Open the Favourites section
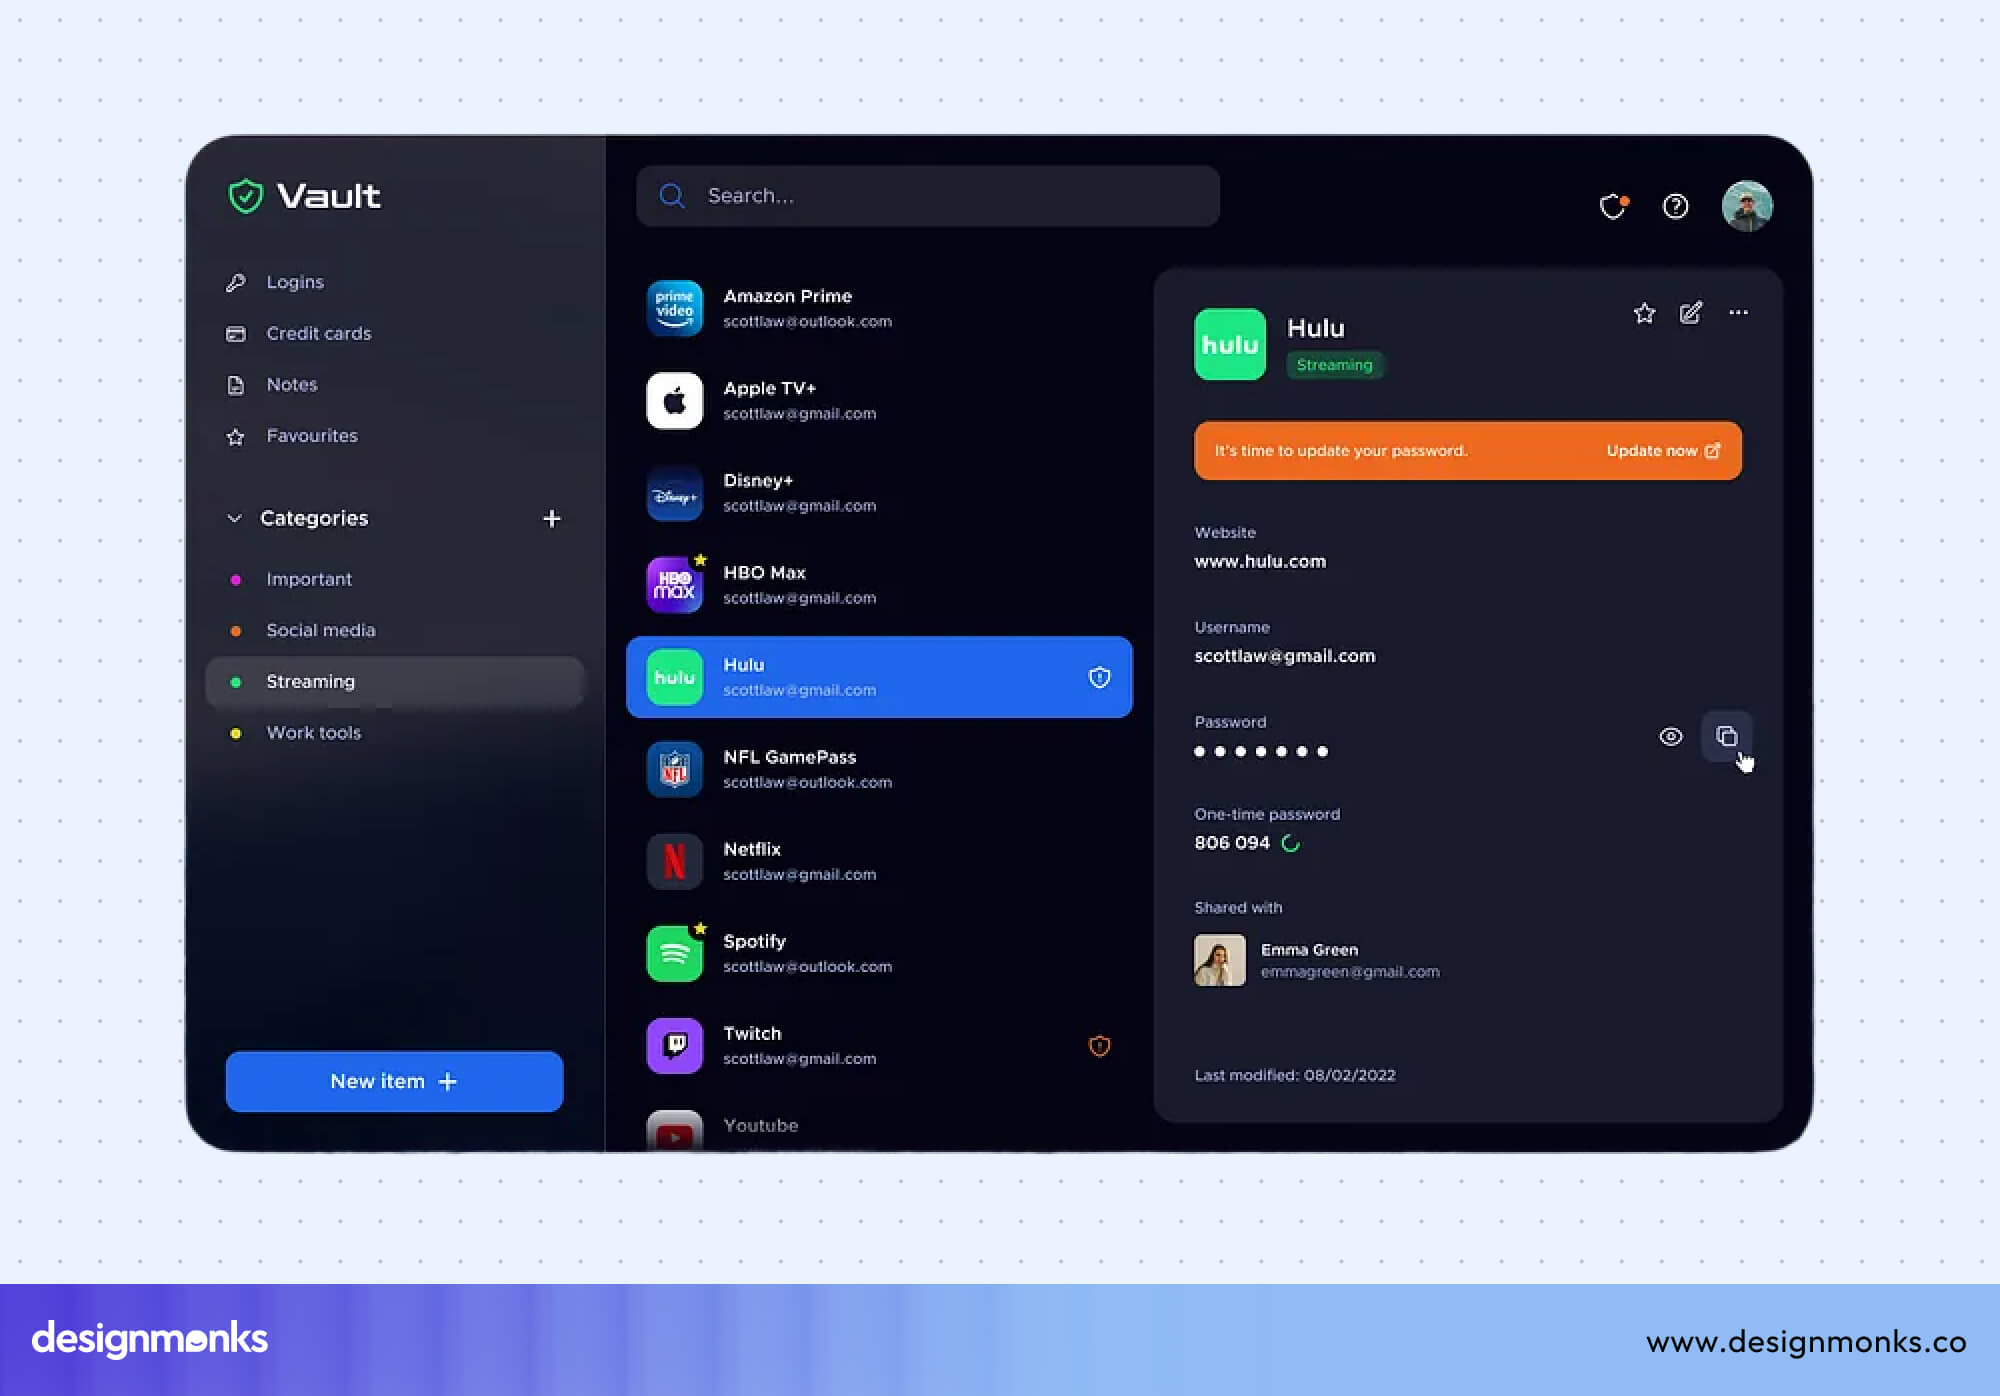The width and height of the screenshot is (2000, 1396). (311, 436)
